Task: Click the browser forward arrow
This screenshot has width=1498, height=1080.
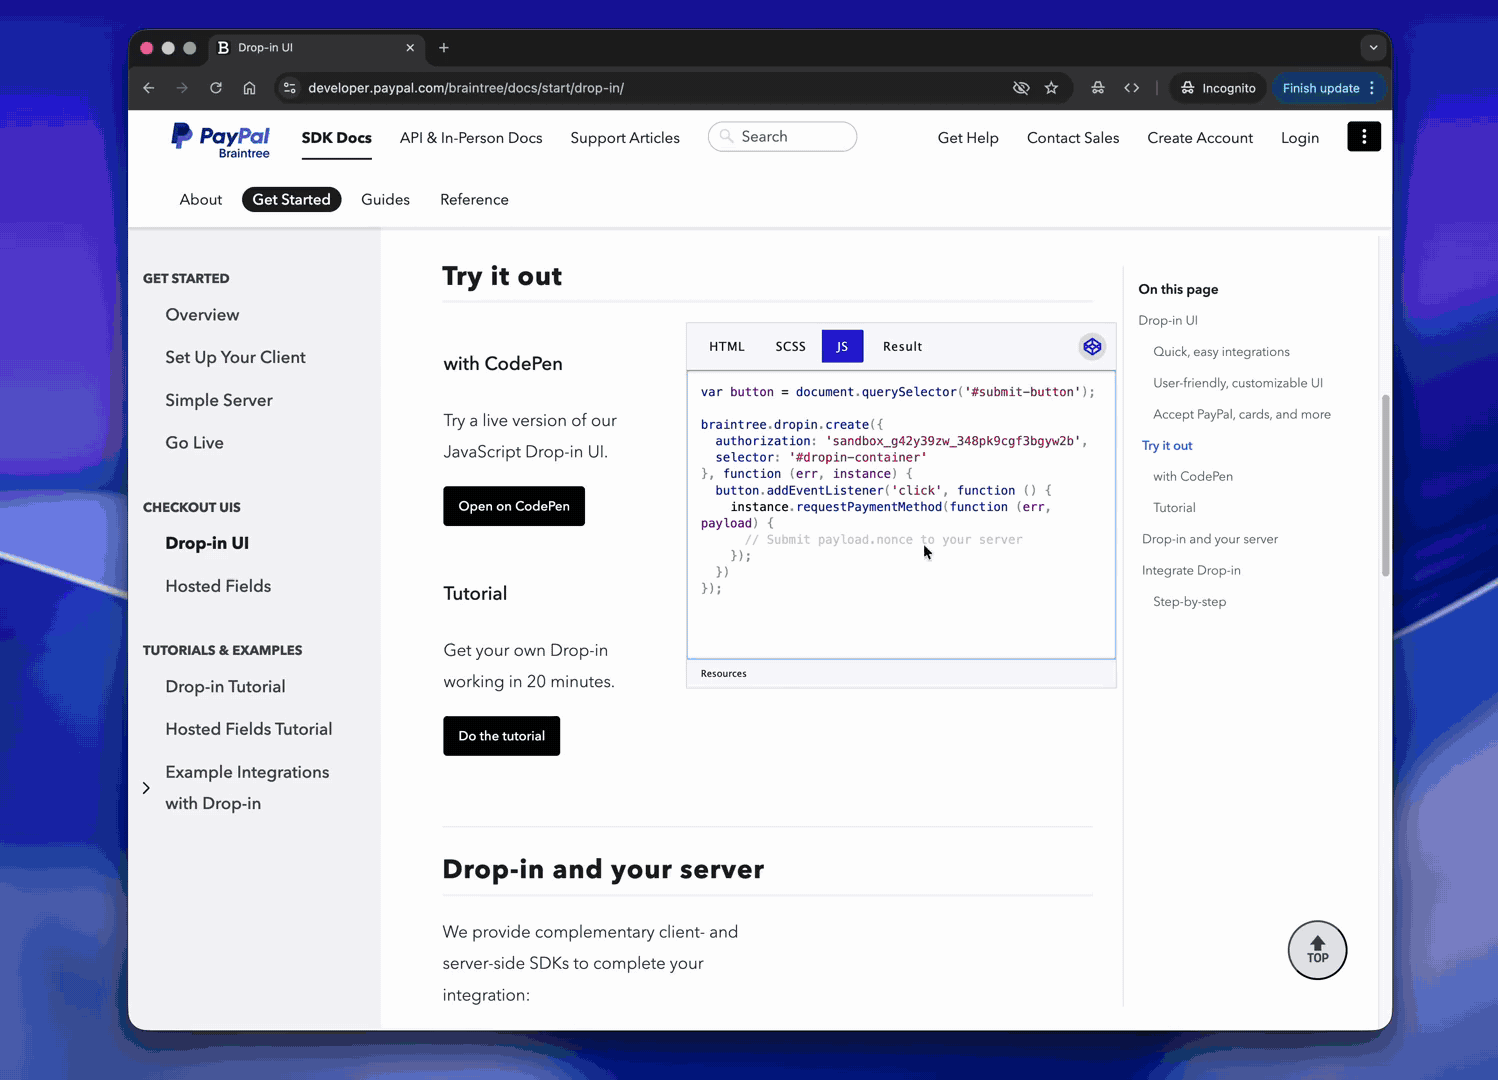Action: click(182, 88)
